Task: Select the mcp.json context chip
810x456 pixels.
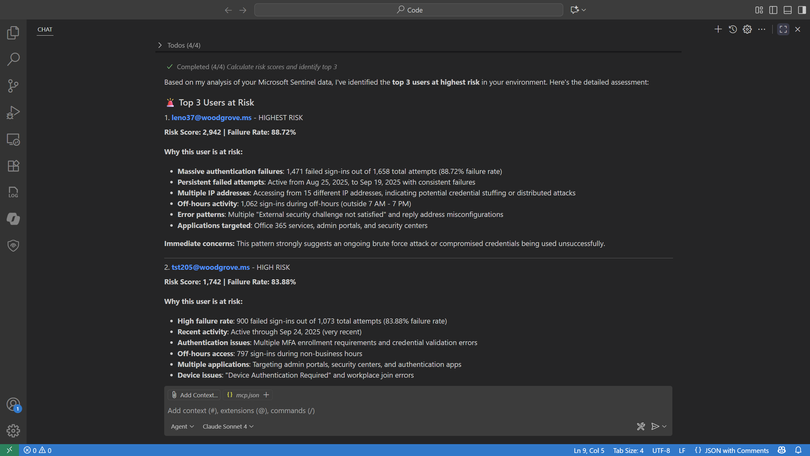Action: (243, 395)
